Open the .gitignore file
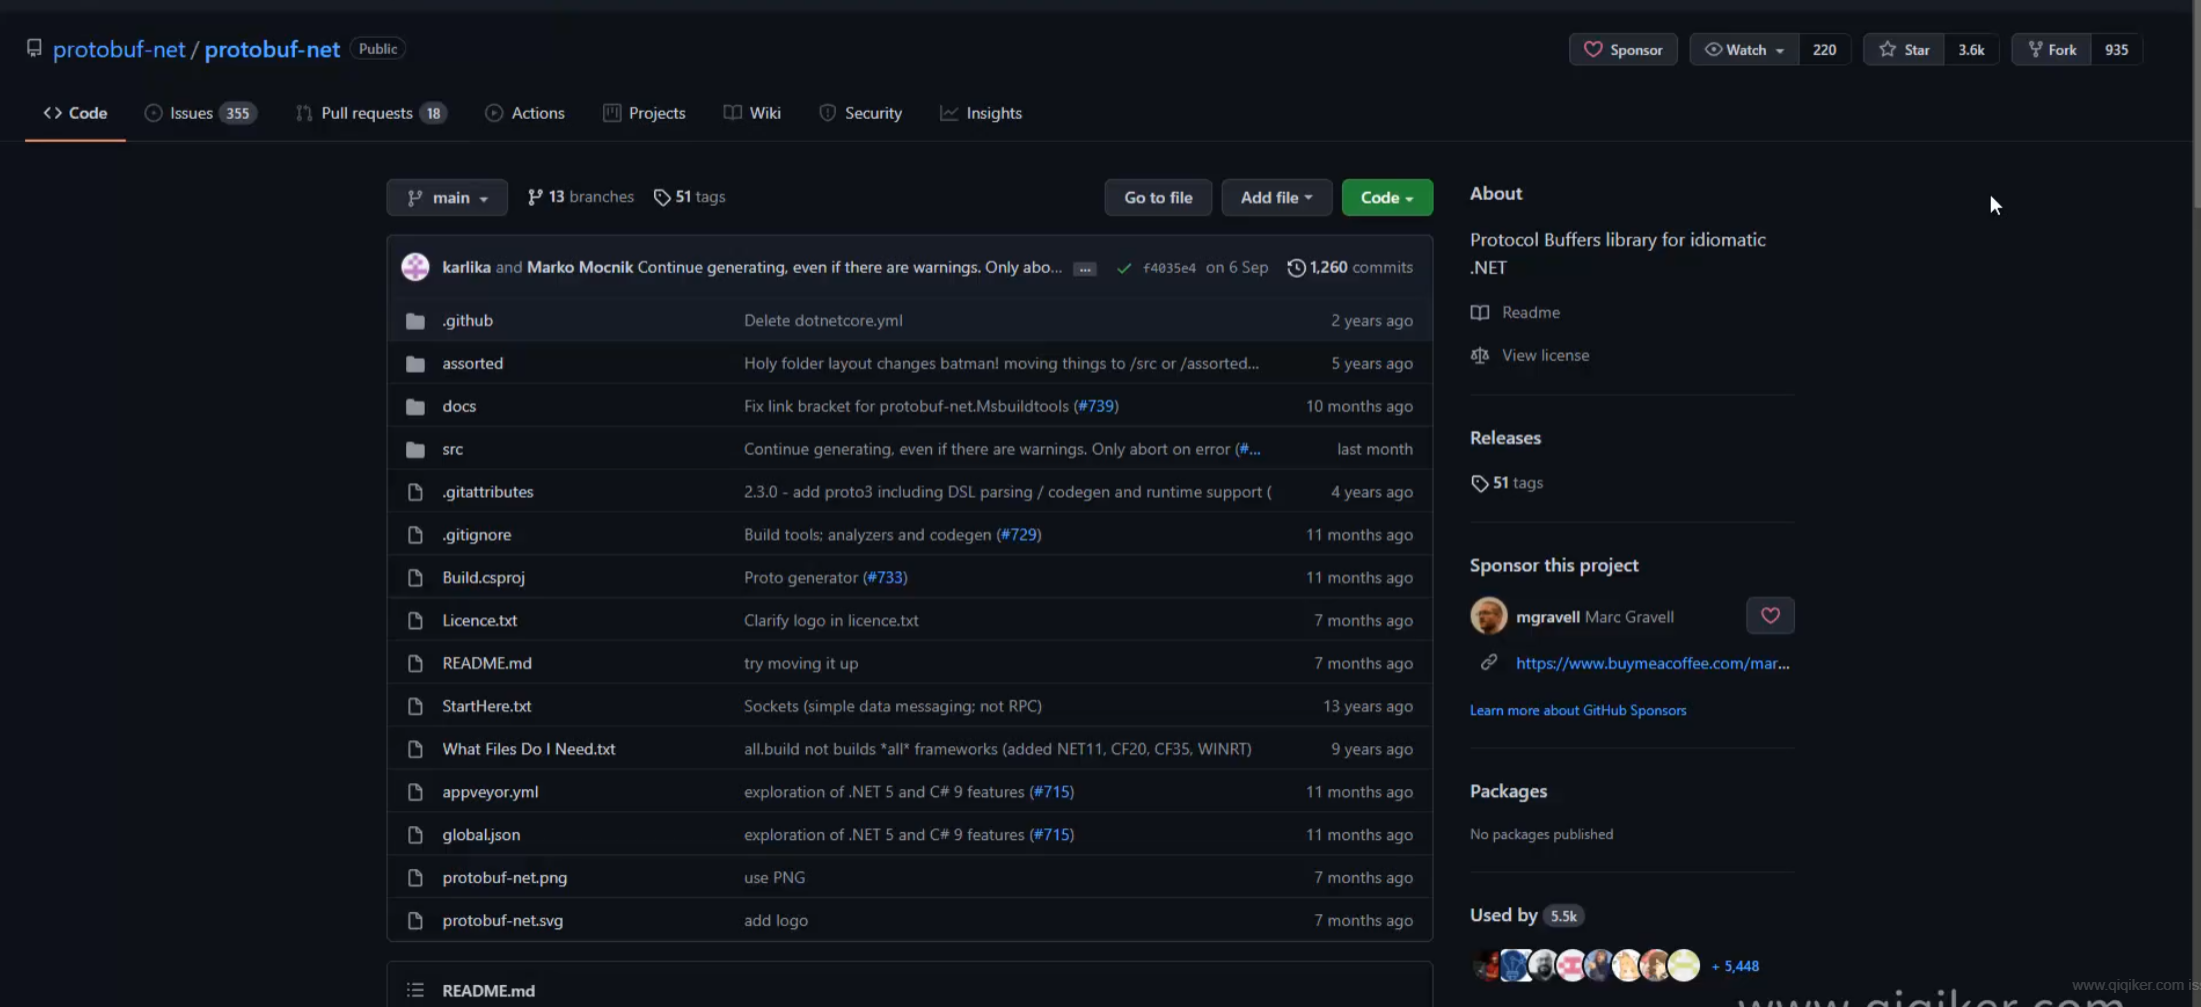This screenshot has height=1007, width=2201. point(476,535)
